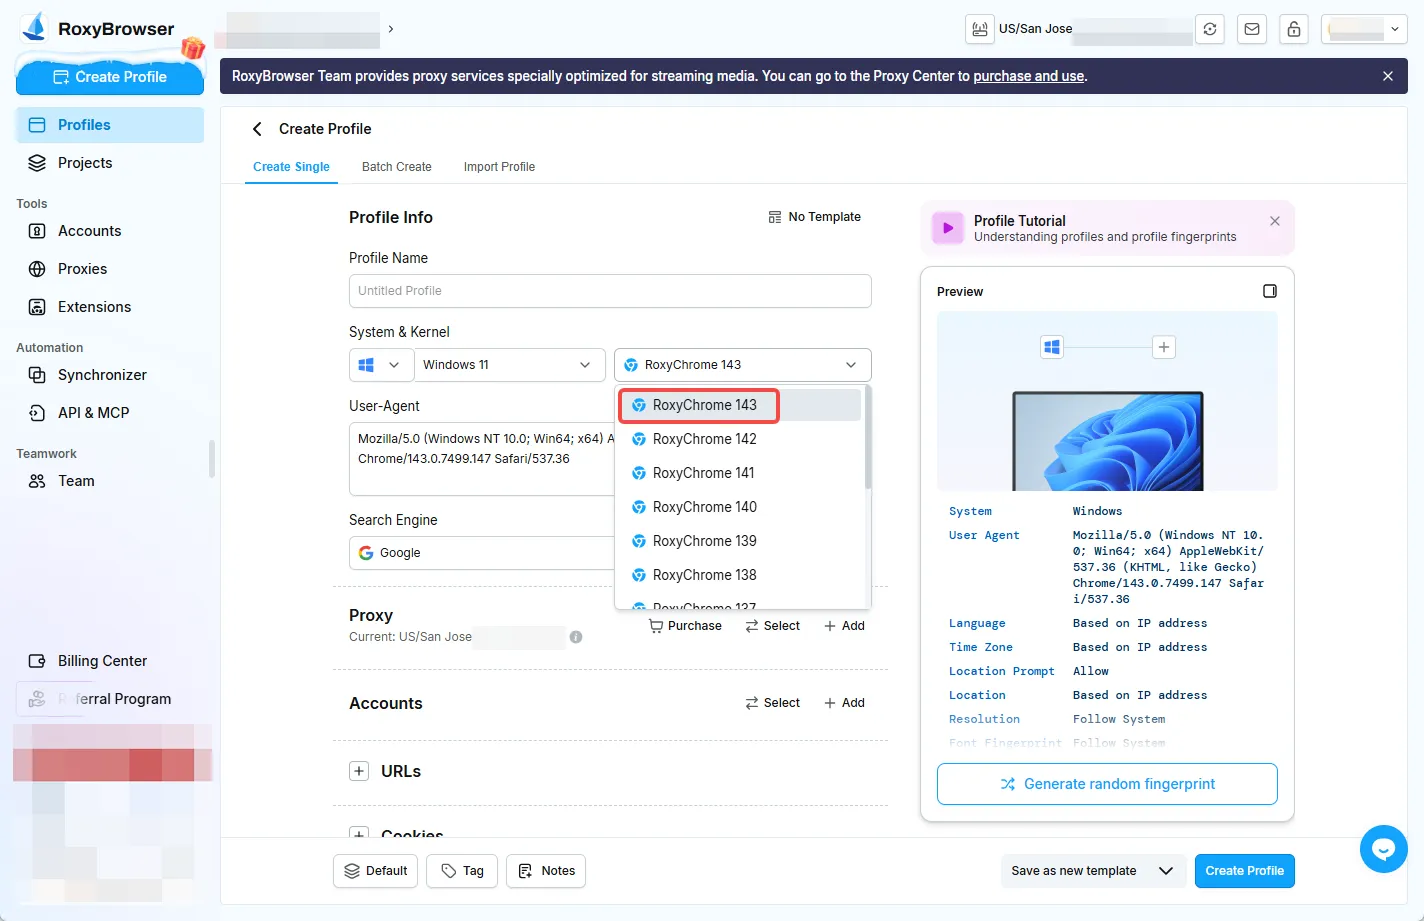
Task: Open the chat support bubble
Action: point(1383,849)
